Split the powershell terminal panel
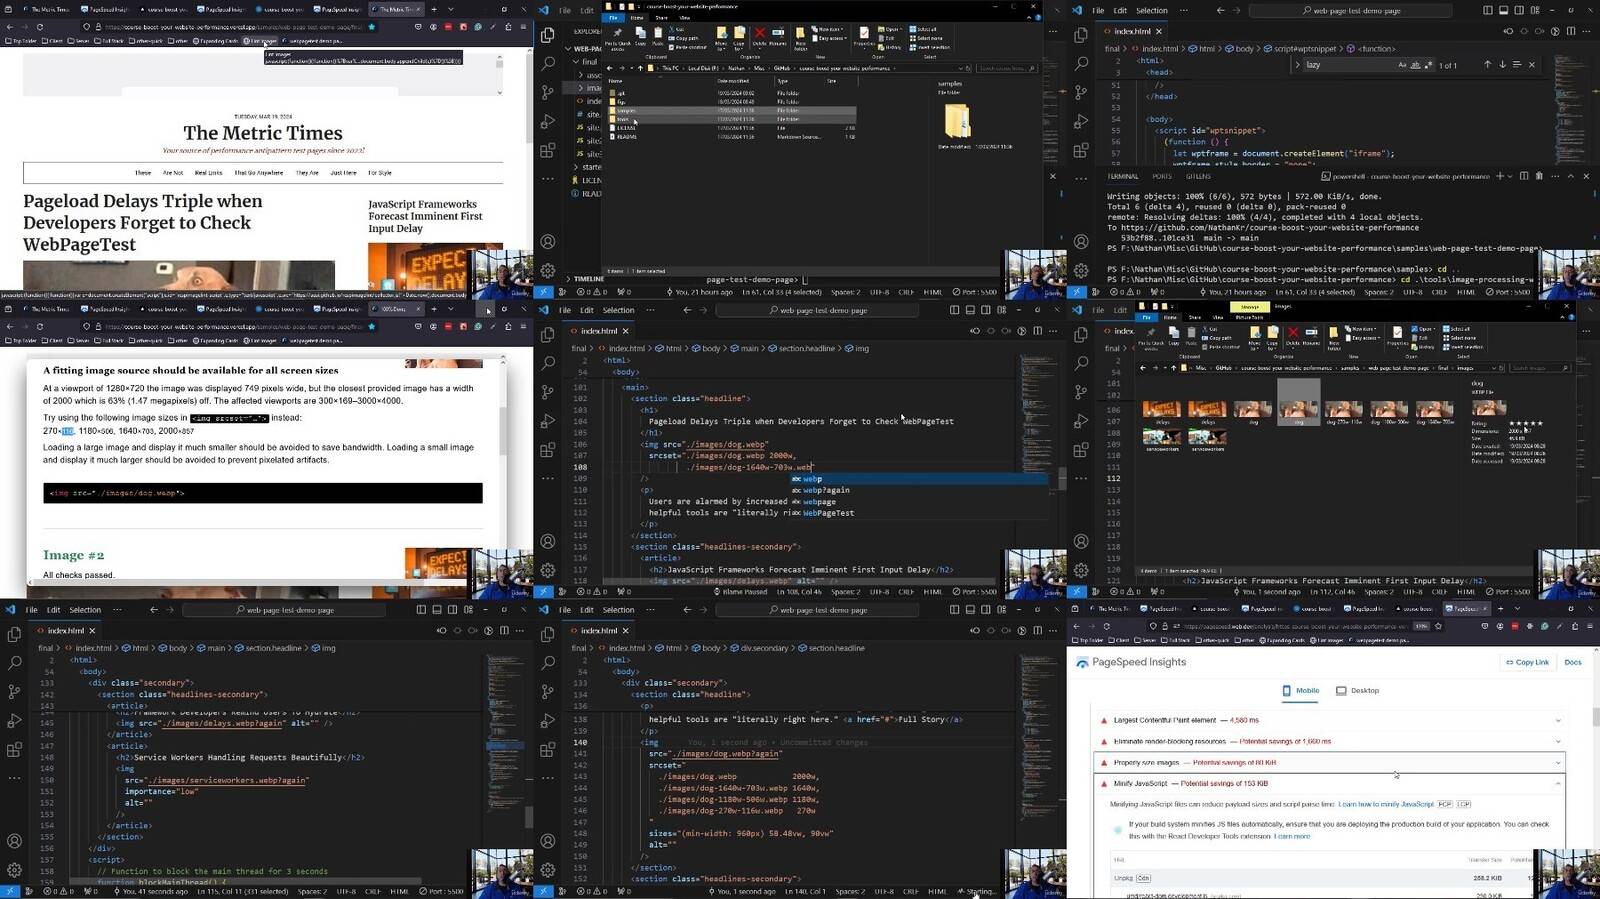Viewport: 1600px width, 899px height. (x=1525, y=176)
